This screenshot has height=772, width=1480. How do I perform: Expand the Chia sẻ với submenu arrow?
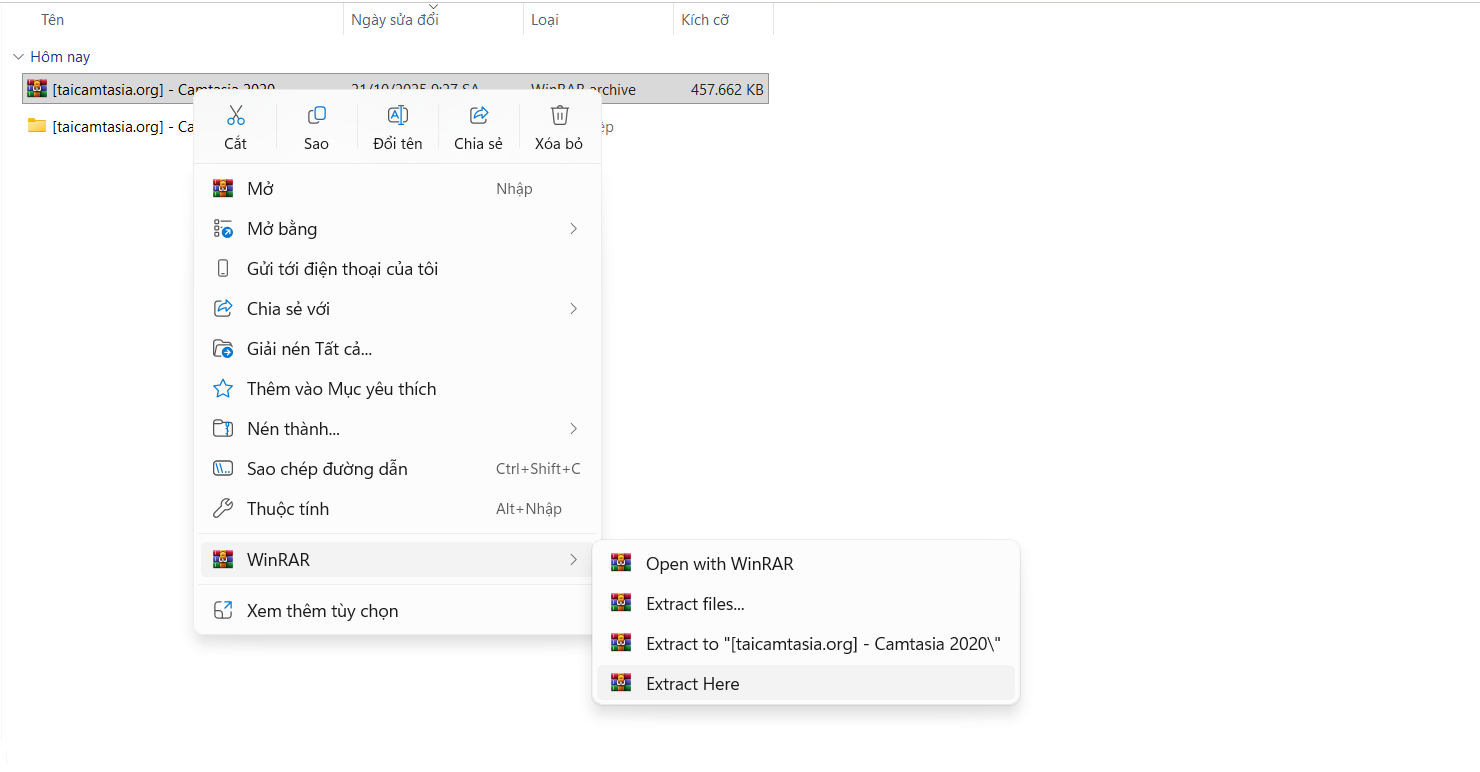(573, 309)
